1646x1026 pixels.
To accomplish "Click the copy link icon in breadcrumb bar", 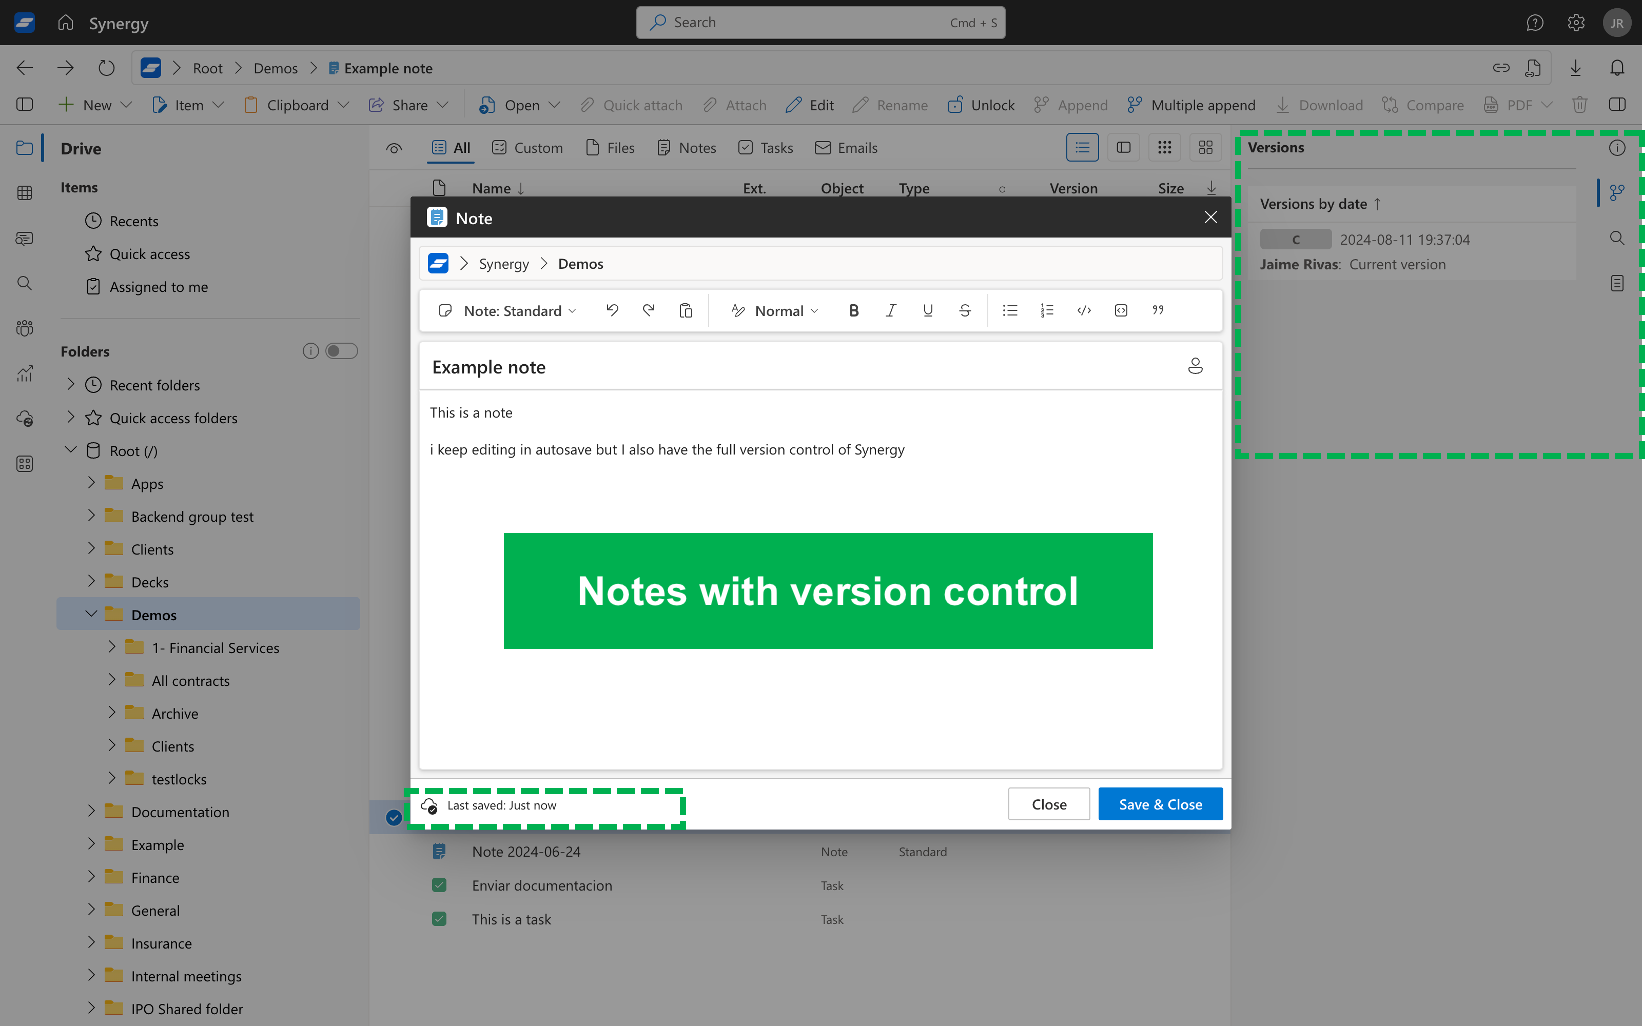I will coord(1501,68).
